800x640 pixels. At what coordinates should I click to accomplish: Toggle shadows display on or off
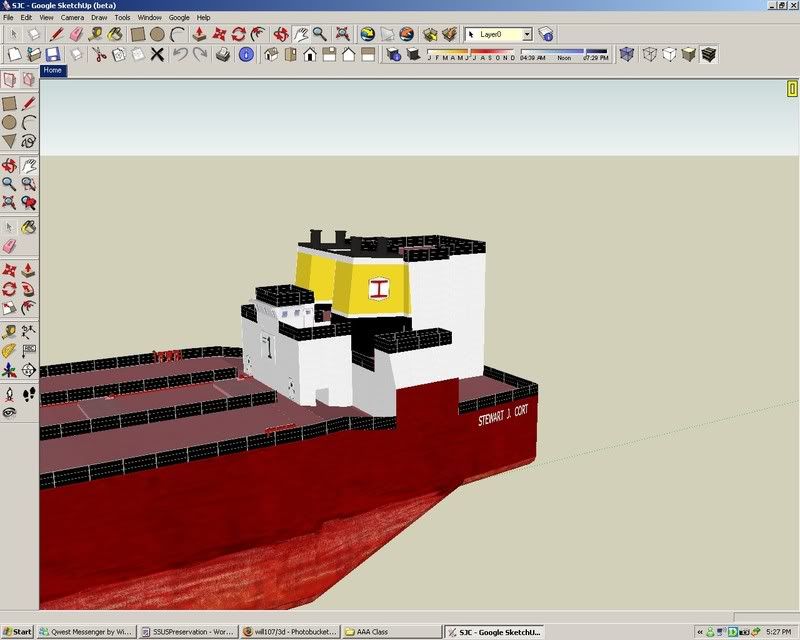(413, 54)
